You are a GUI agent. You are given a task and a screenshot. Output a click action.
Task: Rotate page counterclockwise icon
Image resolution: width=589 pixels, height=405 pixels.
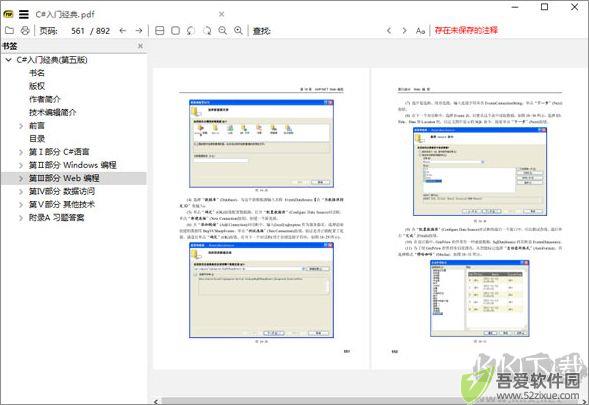point(191,30)
